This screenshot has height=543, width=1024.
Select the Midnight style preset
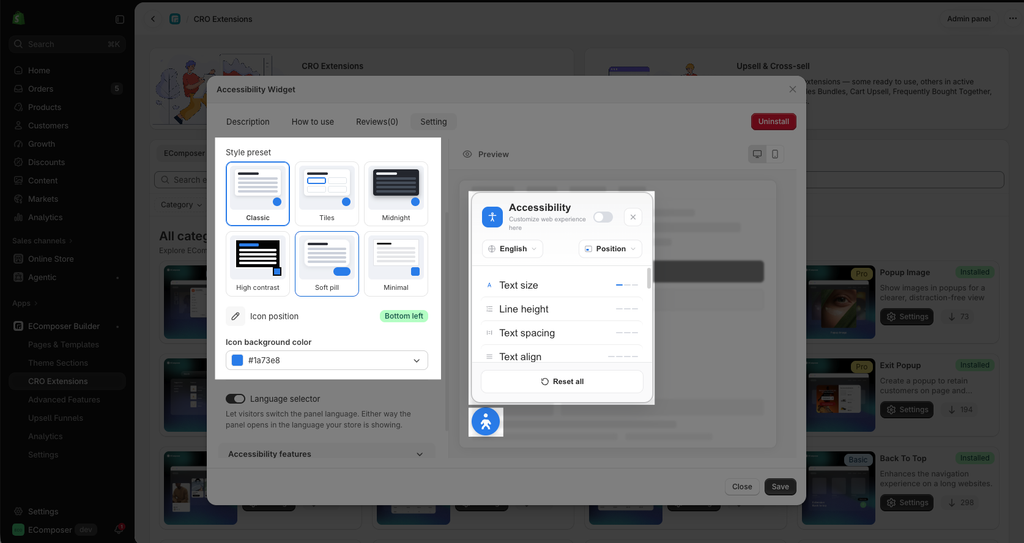click(396, 193)
